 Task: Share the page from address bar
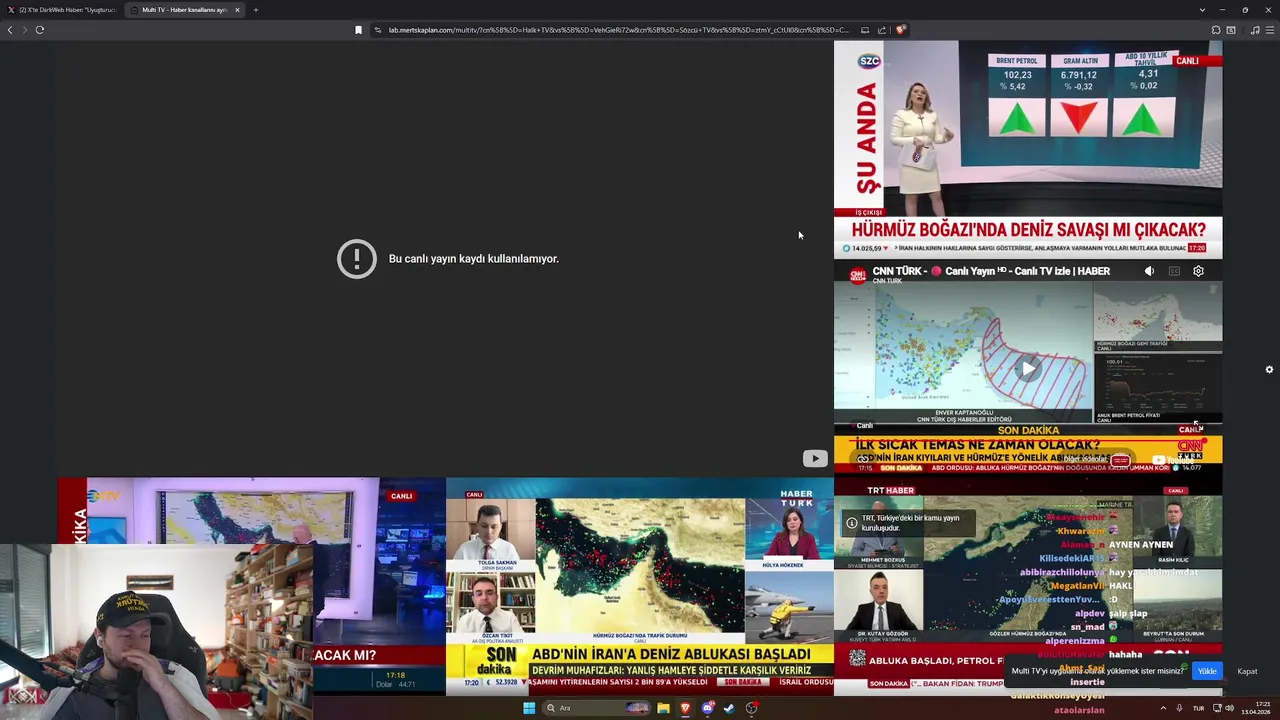882,30
